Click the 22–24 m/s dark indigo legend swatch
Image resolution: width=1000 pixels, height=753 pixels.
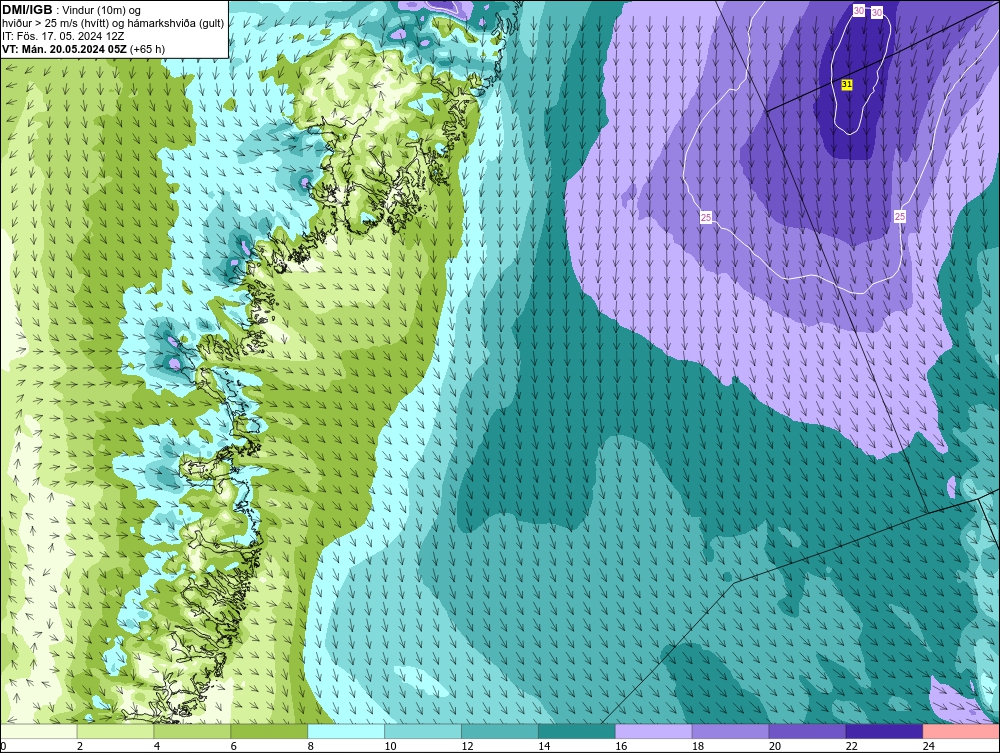click(x=885, y=731)
